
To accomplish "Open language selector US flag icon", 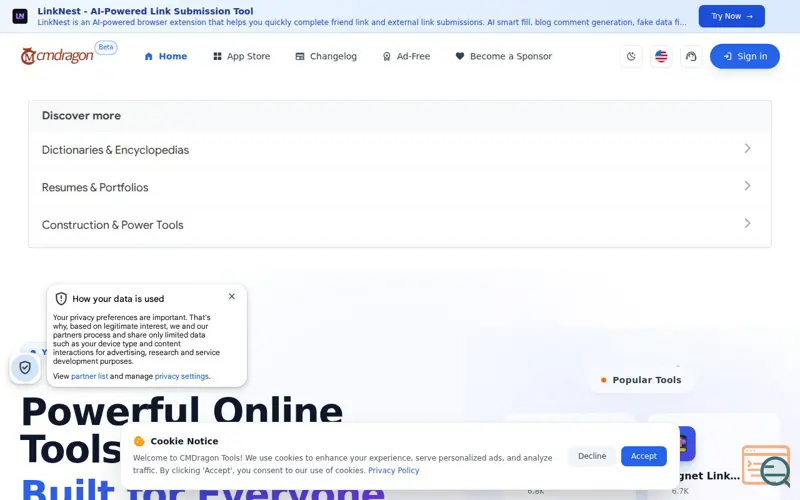I will pos(661,56).
